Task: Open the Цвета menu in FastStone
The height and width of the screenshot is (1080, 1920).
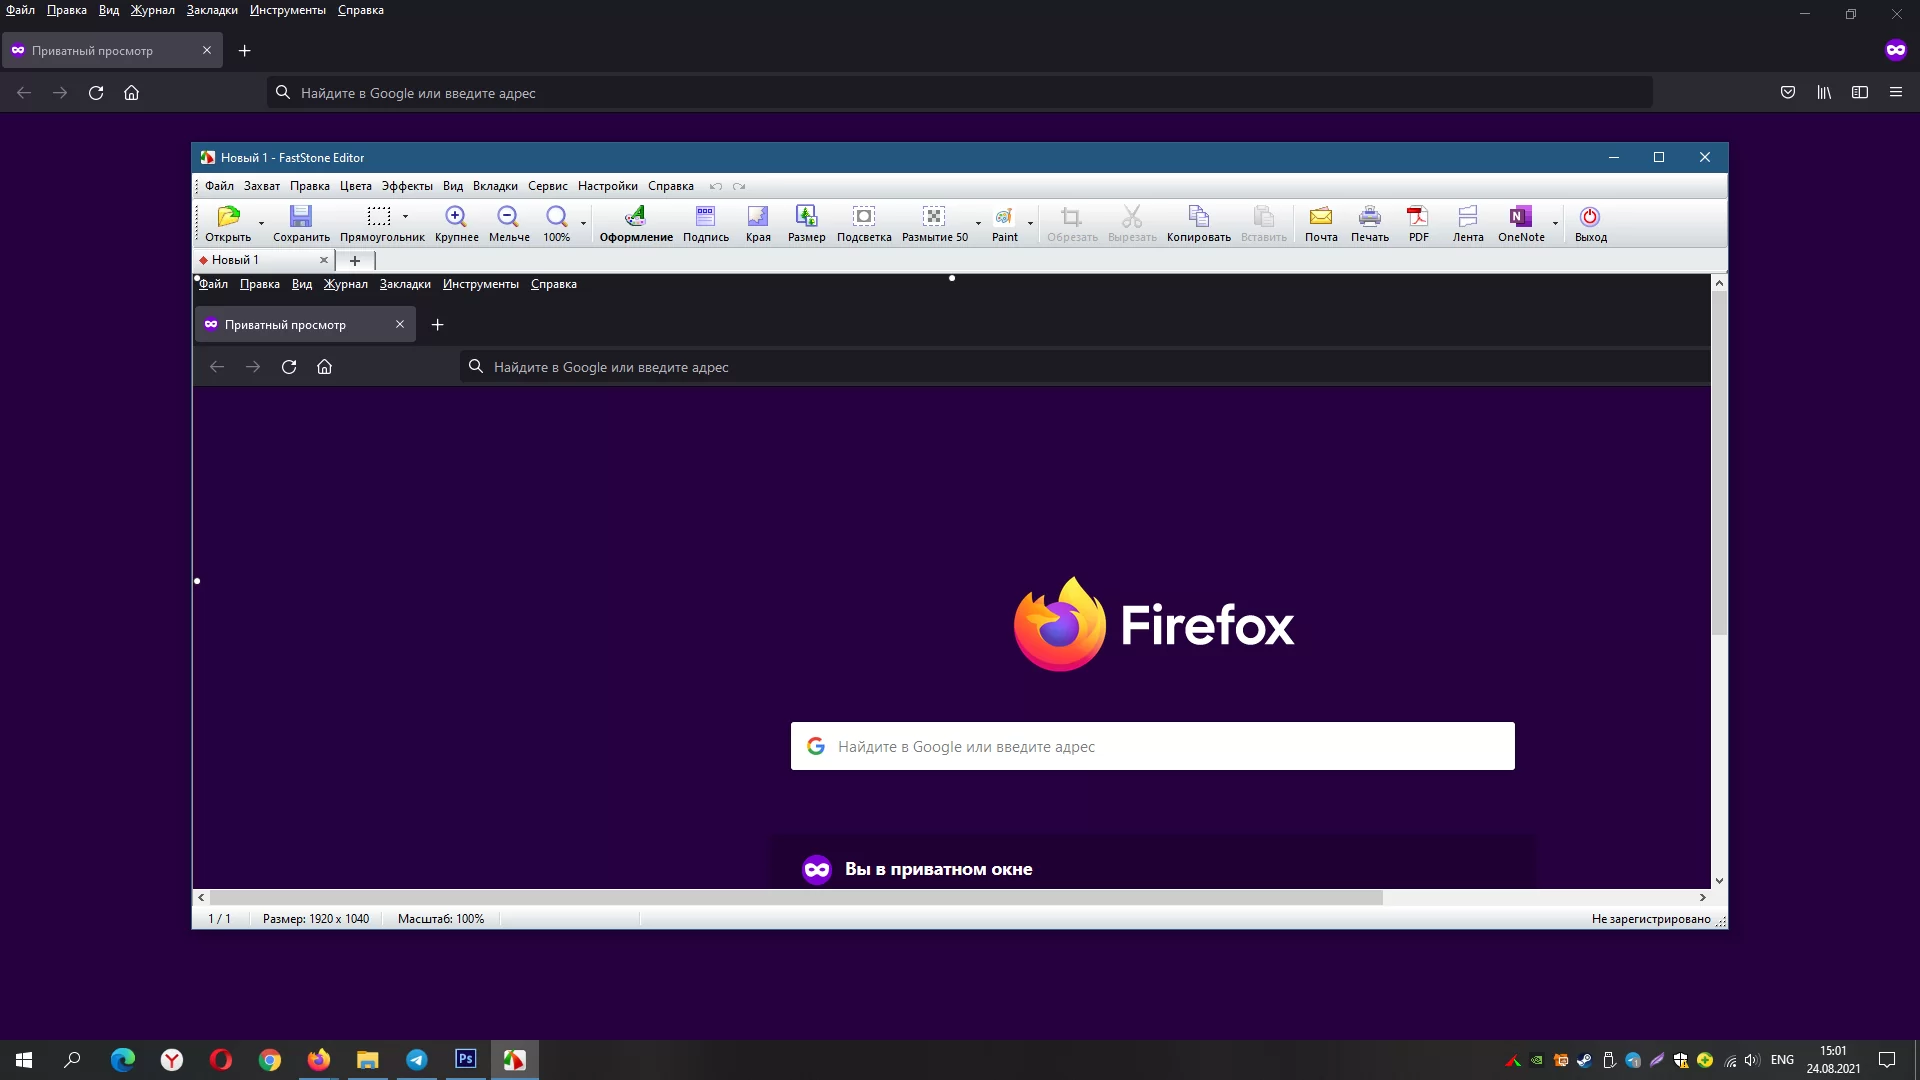Action: pos(356,186)
